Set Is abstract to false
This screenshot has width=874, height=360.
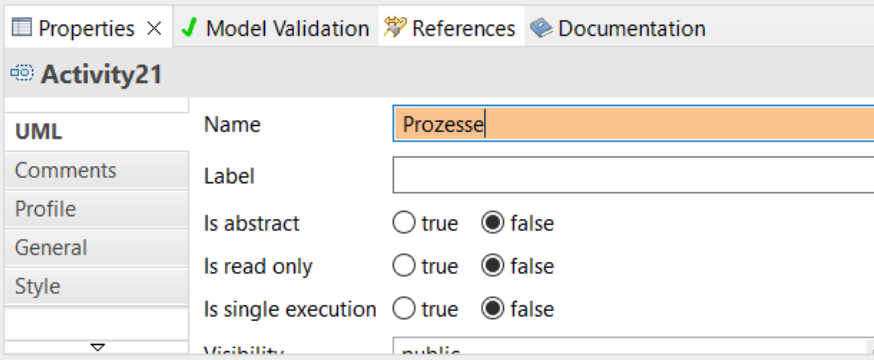point(493,223)
